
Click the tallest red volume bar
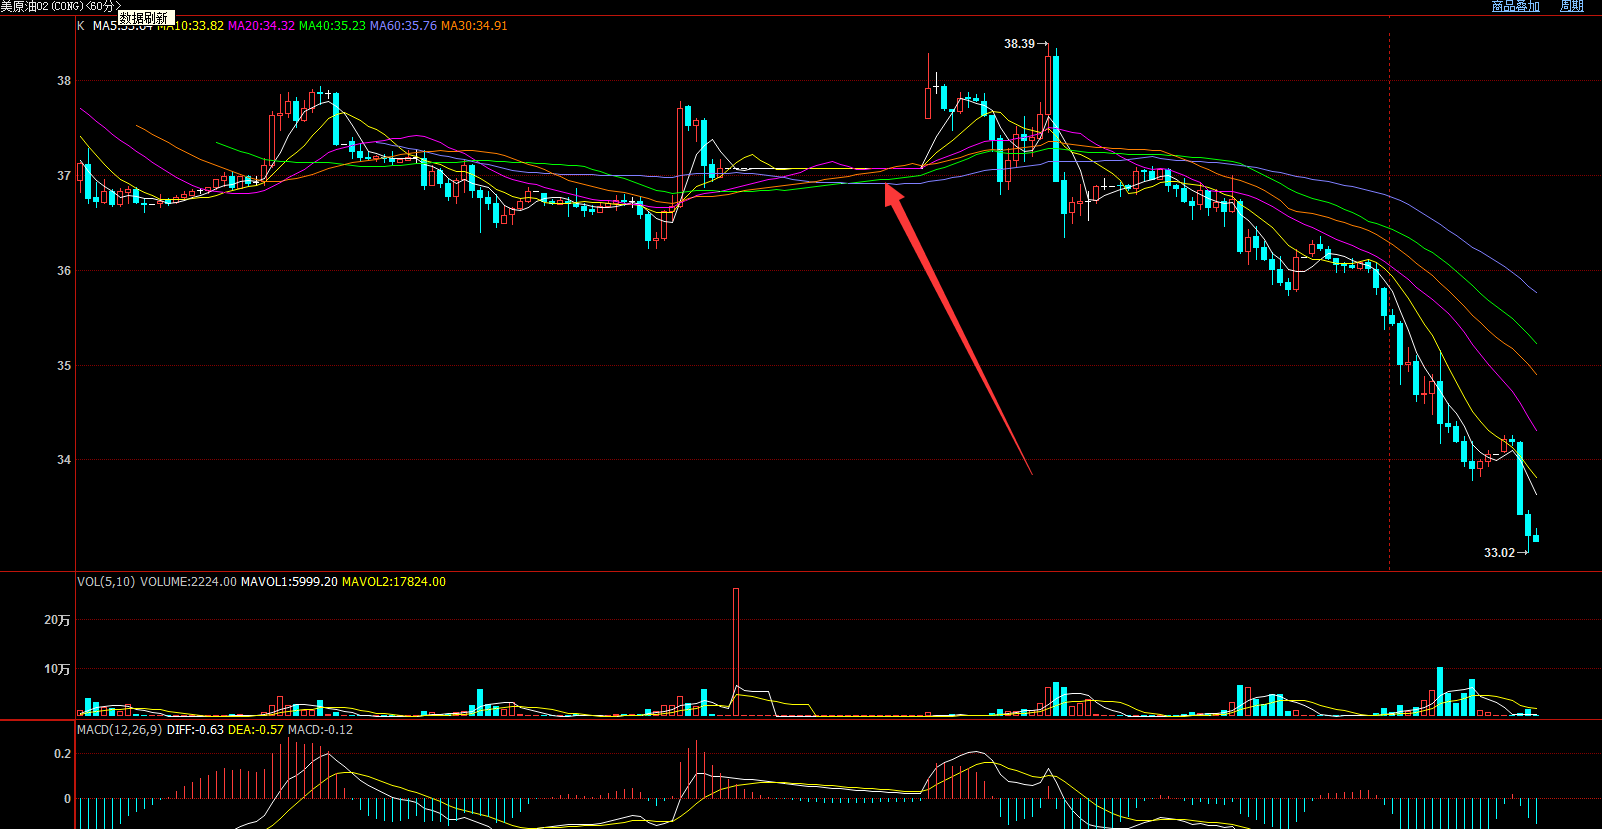point(736,650)
